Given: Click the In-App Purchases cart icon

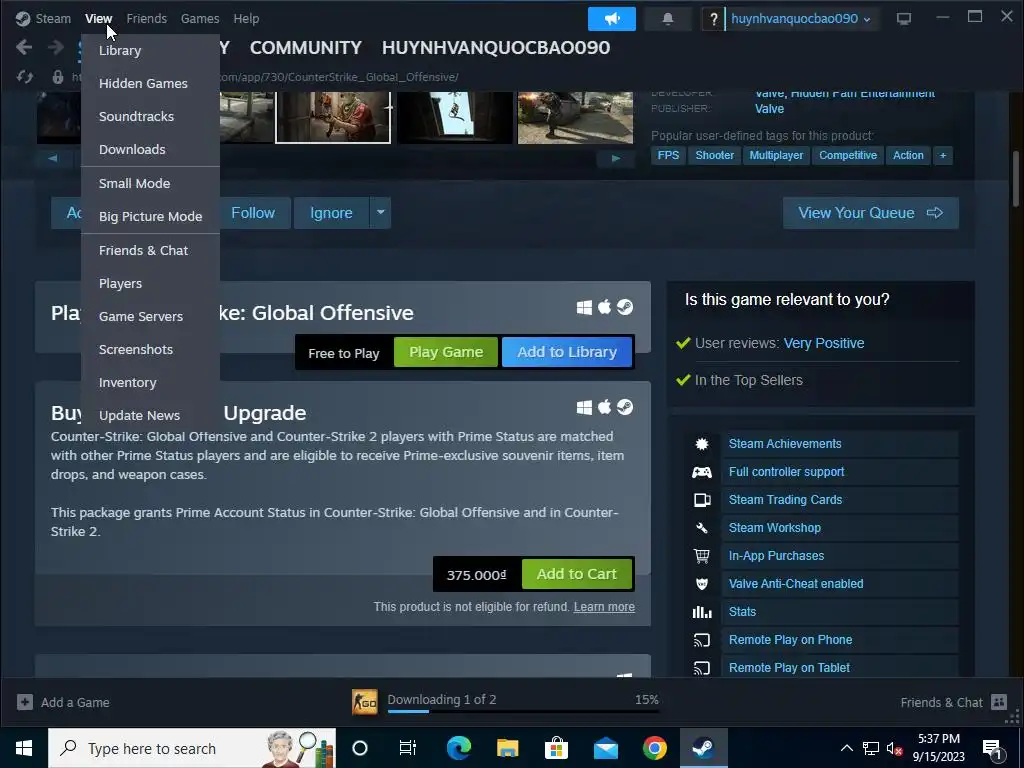Looking at the screenshot, I should point(702,556).
